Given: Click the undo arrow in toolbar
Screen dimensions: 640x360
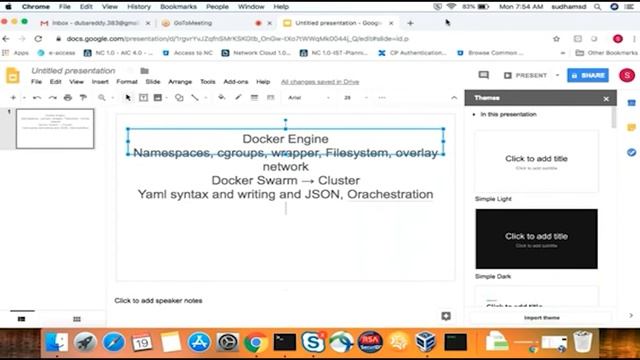Looking at the screenshot, I should click(37, 98).
